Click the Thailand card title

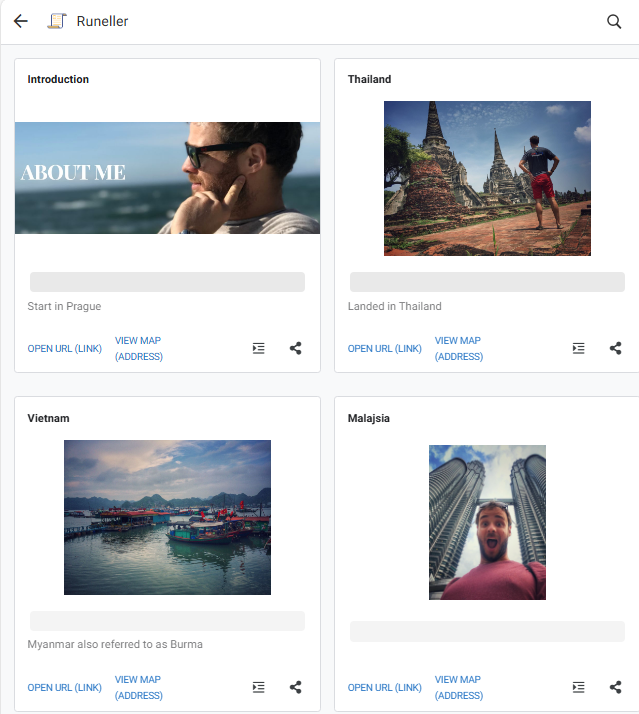(x=369, y=79)
